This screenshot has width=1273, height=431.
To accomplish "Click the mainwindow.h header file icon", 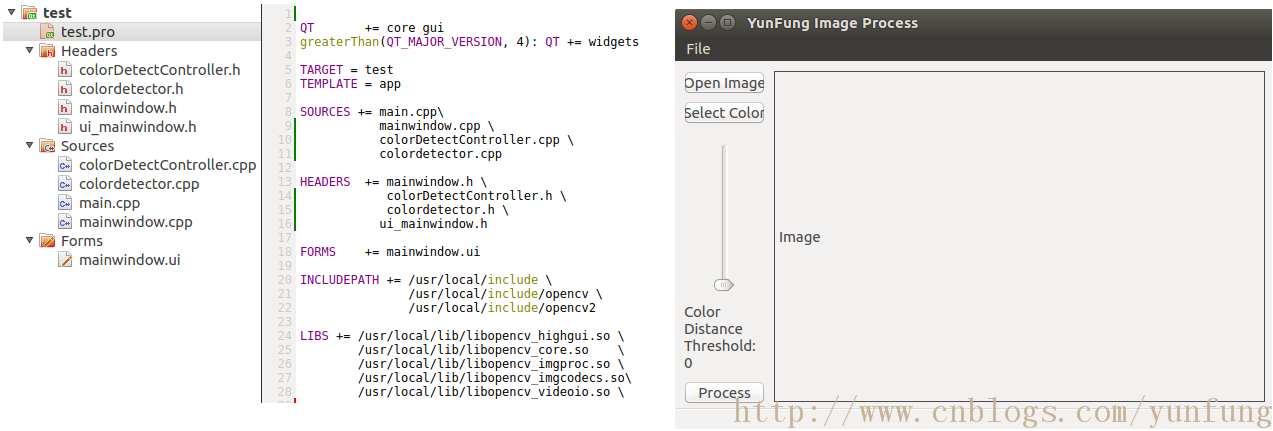I will click(65, 108).
